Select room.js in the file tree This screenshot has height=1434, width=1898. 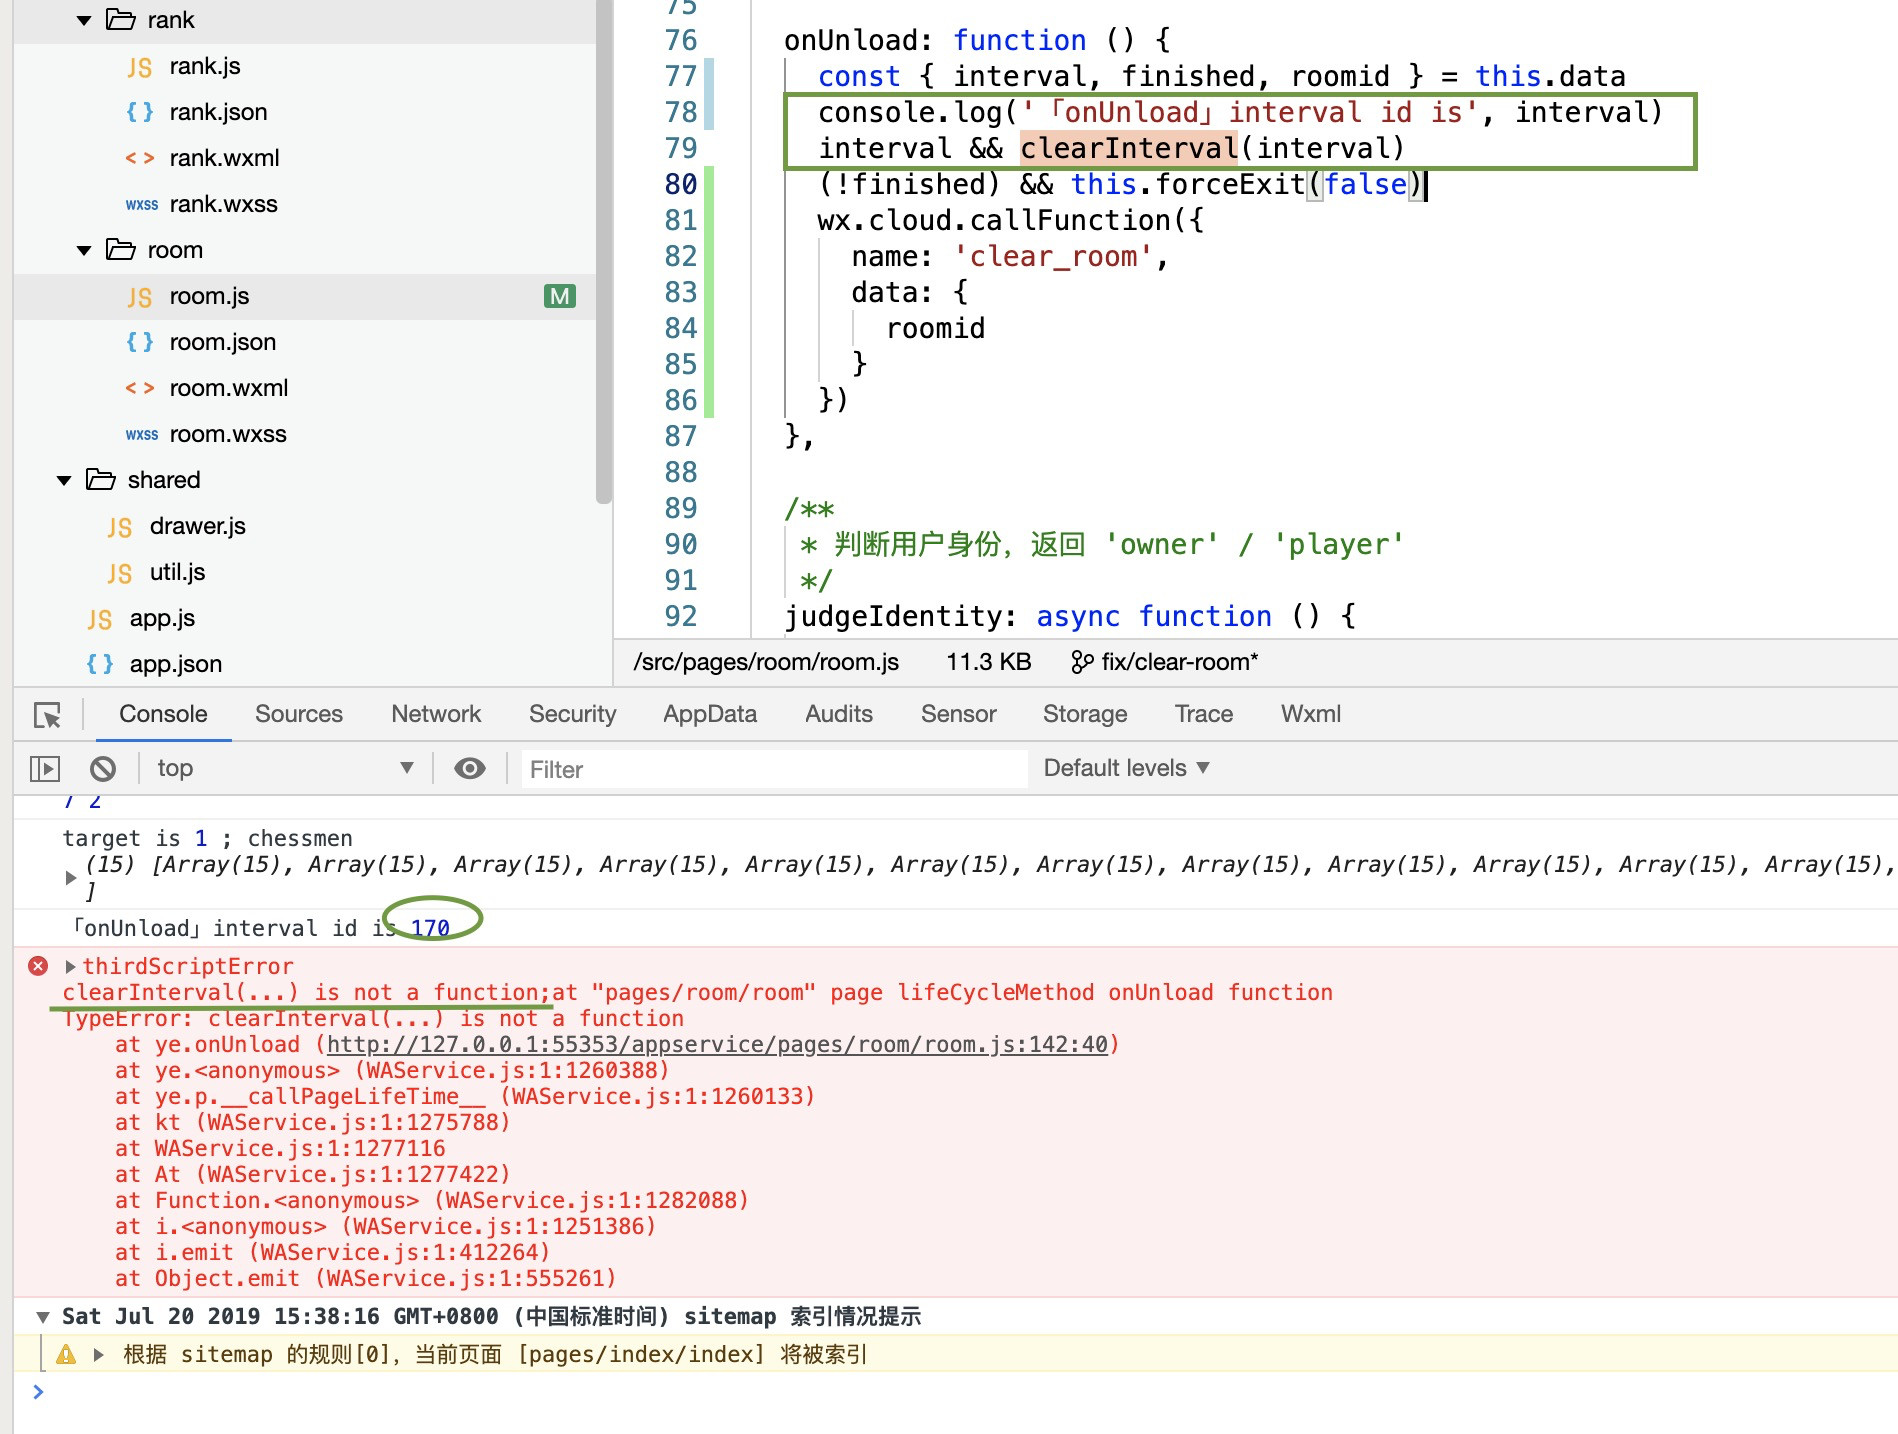[305, 296]
